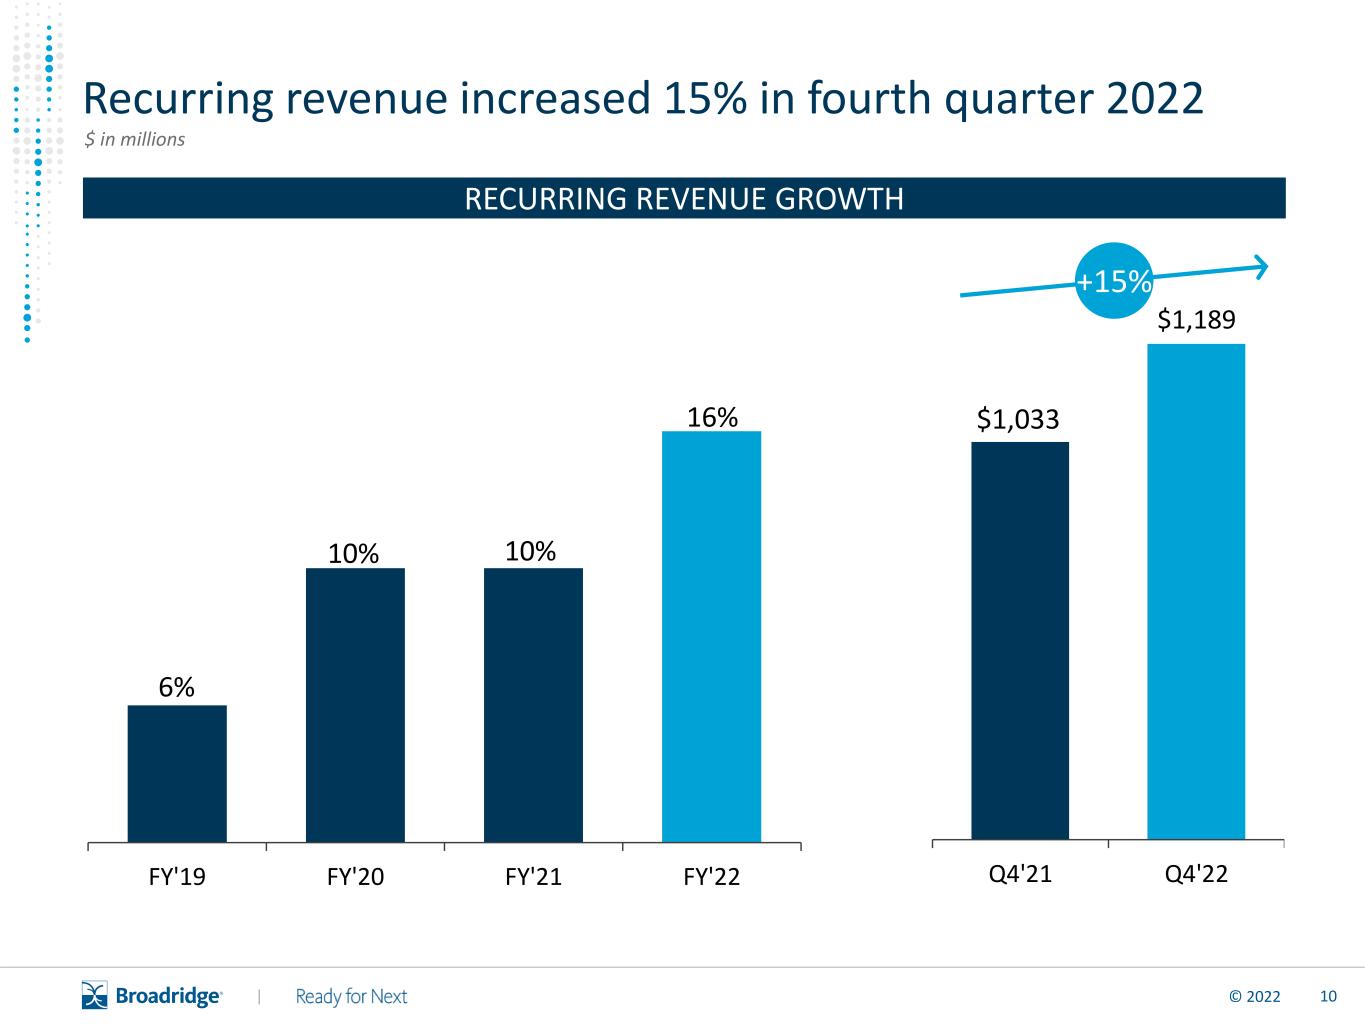Click the 6% data label
This screenshot has width=1365, height=1024.
[177, 687]
